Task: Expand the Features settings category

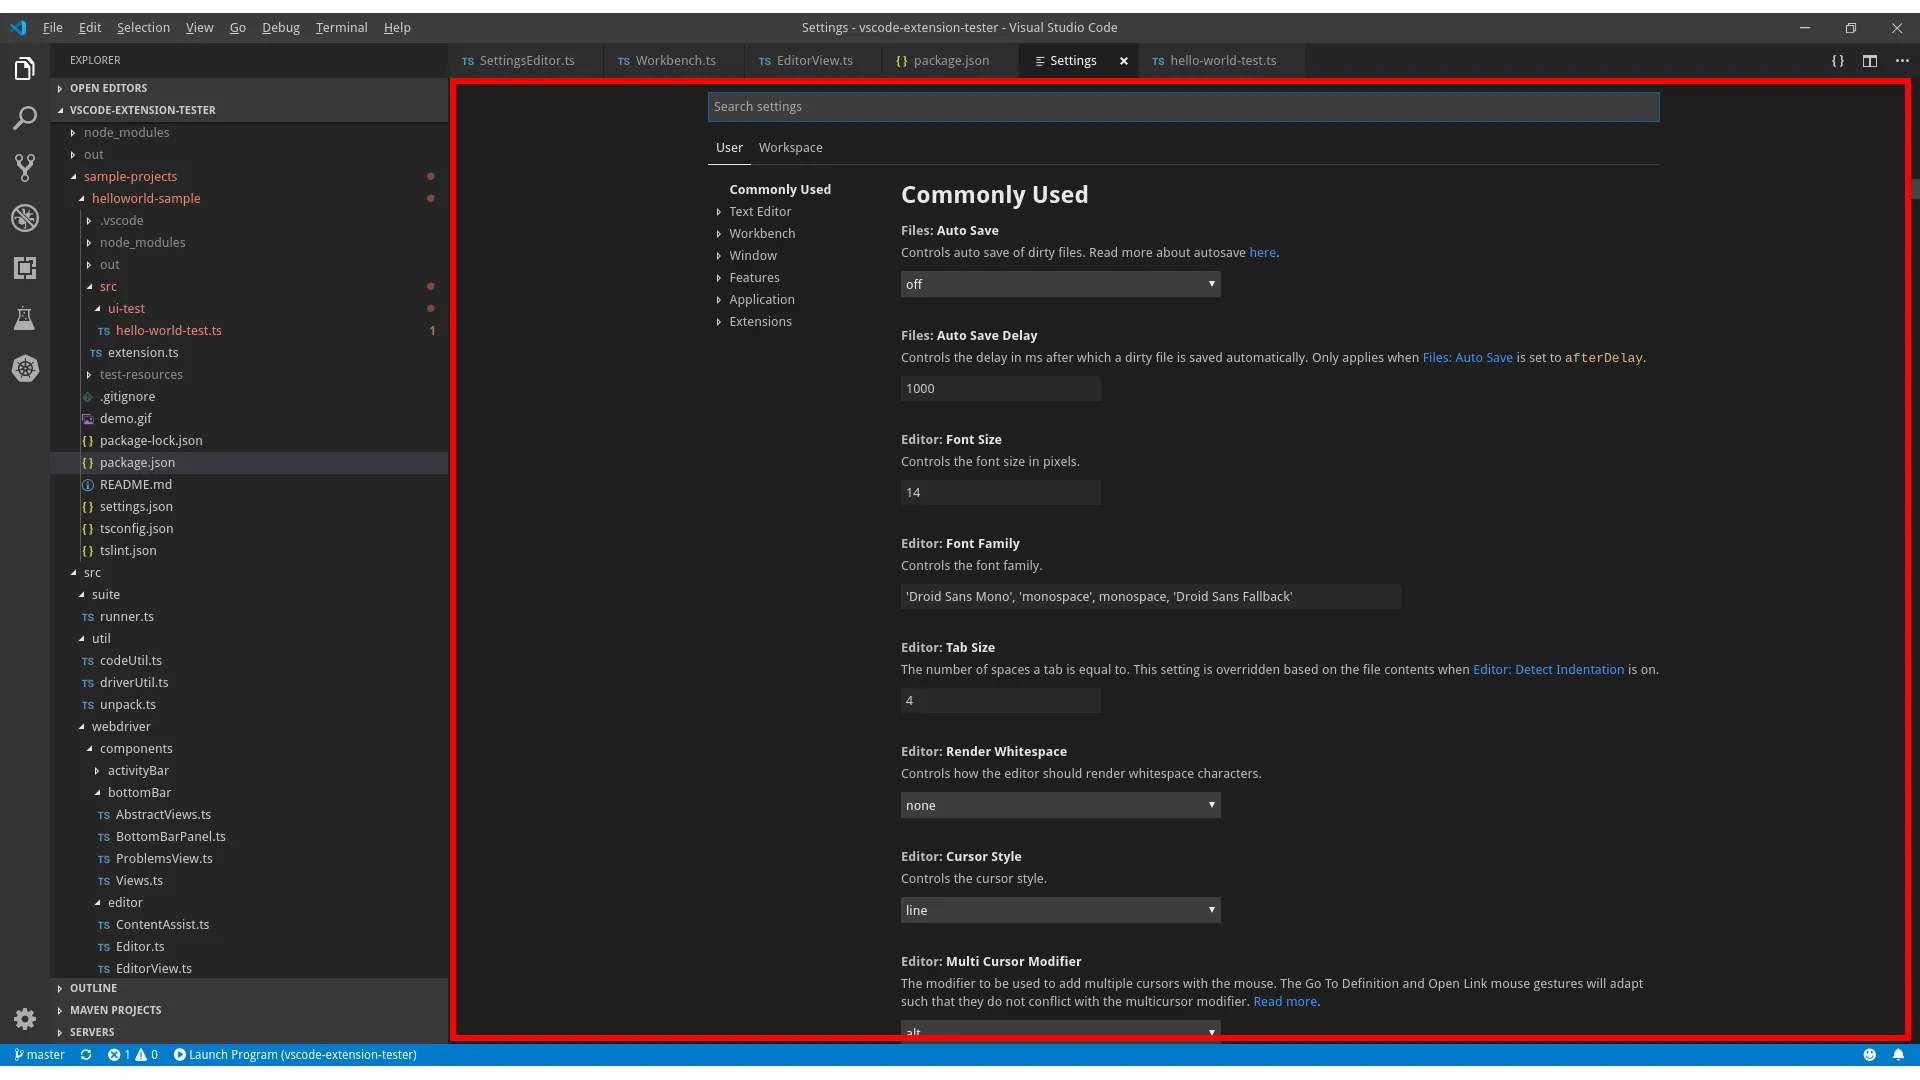Action: [x=754, y=278]
